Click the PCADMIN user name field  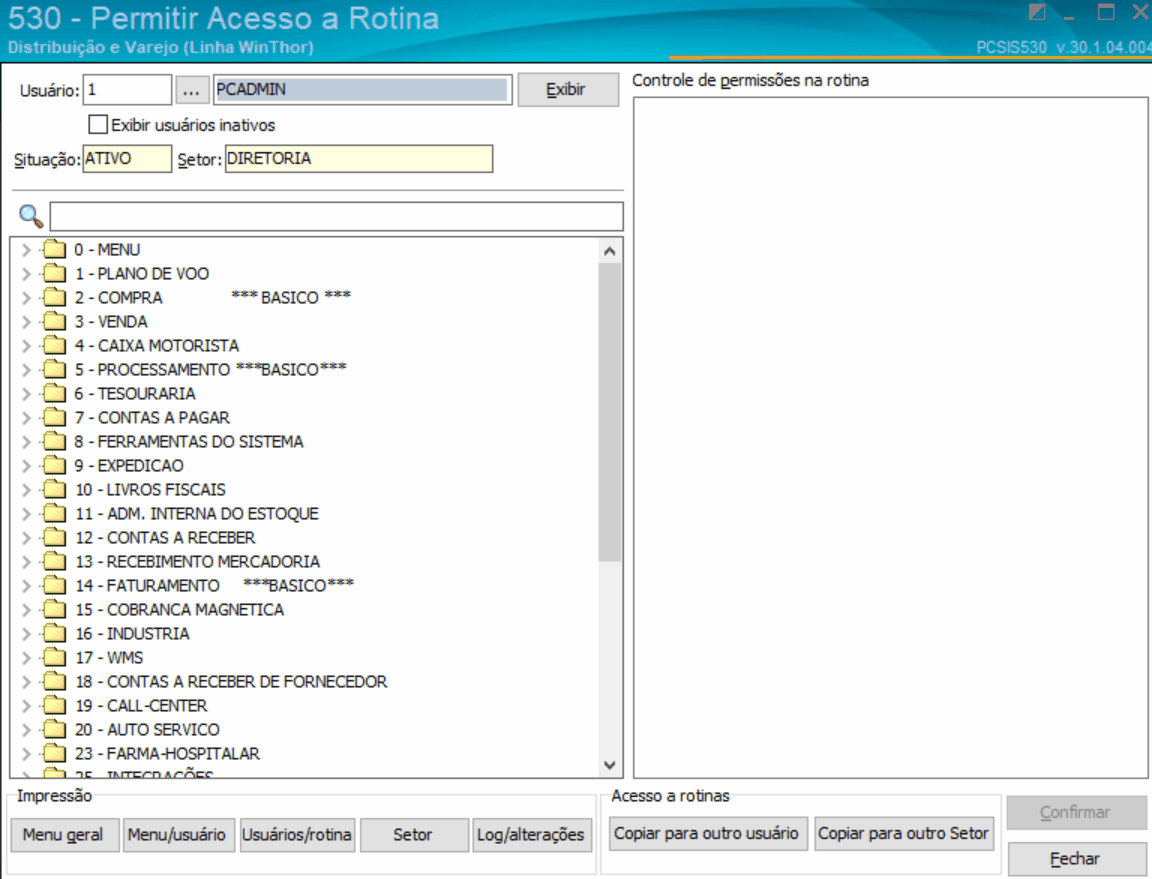361,90
